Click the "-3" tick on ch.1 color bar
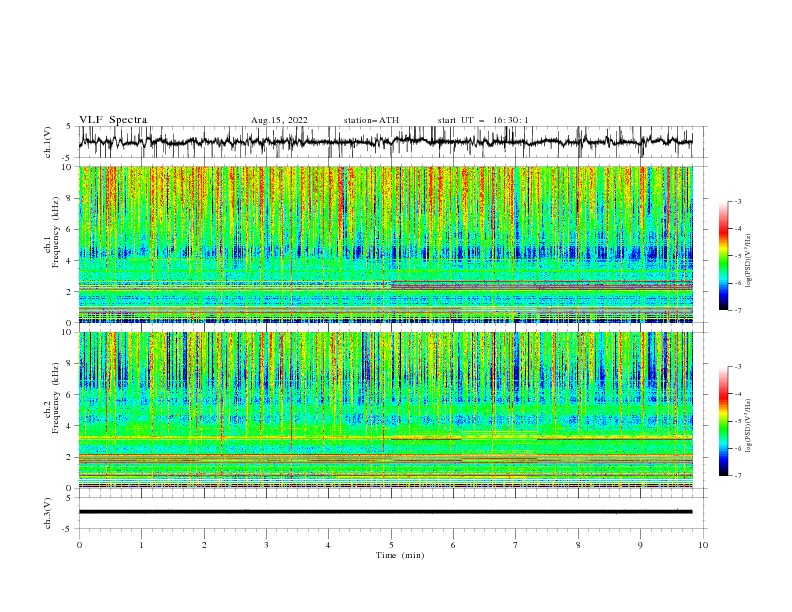Viewport: 792px width, 612px height. coord(737,201)
